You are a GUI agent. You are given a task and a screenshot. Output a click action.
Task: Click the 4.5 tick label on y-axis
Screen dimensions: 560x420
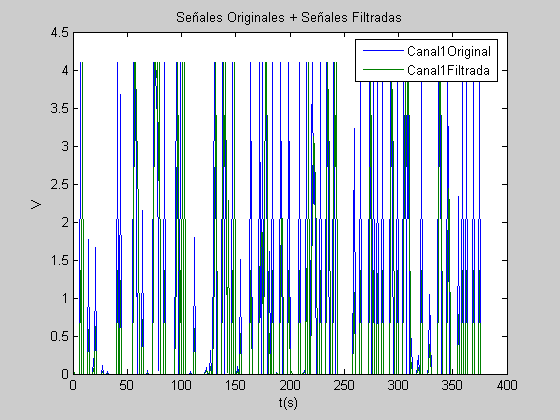[59, 32]
